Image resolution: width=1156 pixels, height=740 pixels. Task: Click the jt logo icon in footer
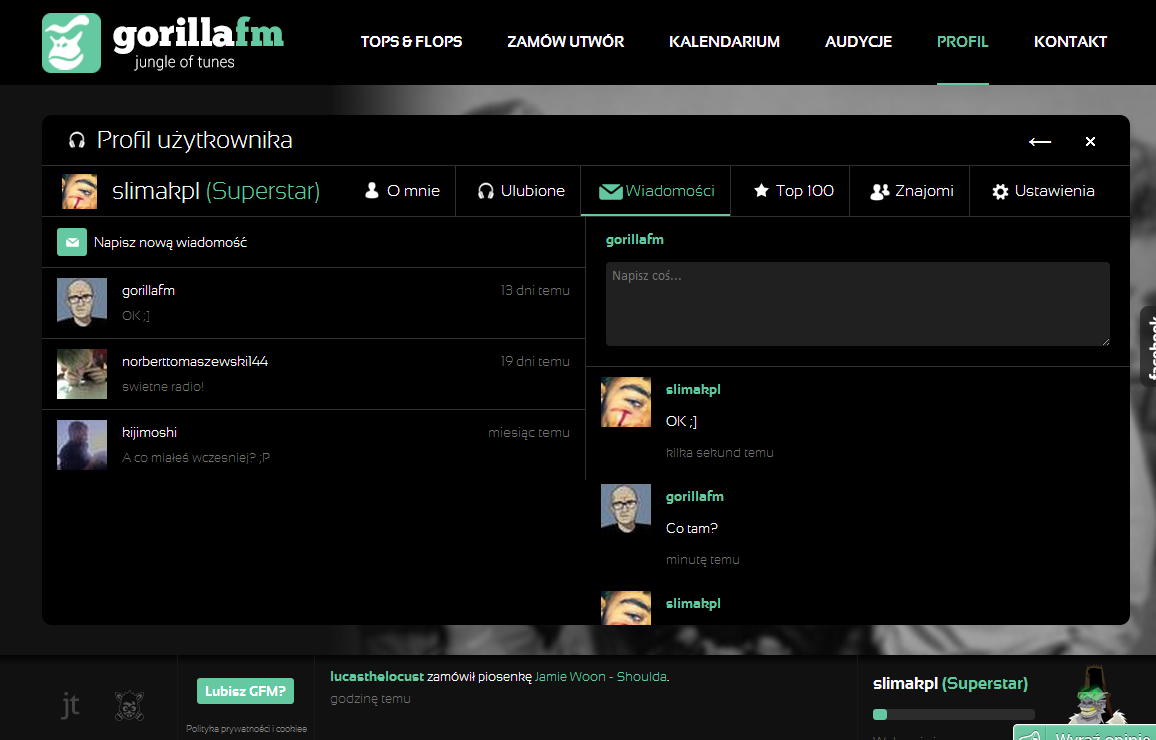[69, 705]
